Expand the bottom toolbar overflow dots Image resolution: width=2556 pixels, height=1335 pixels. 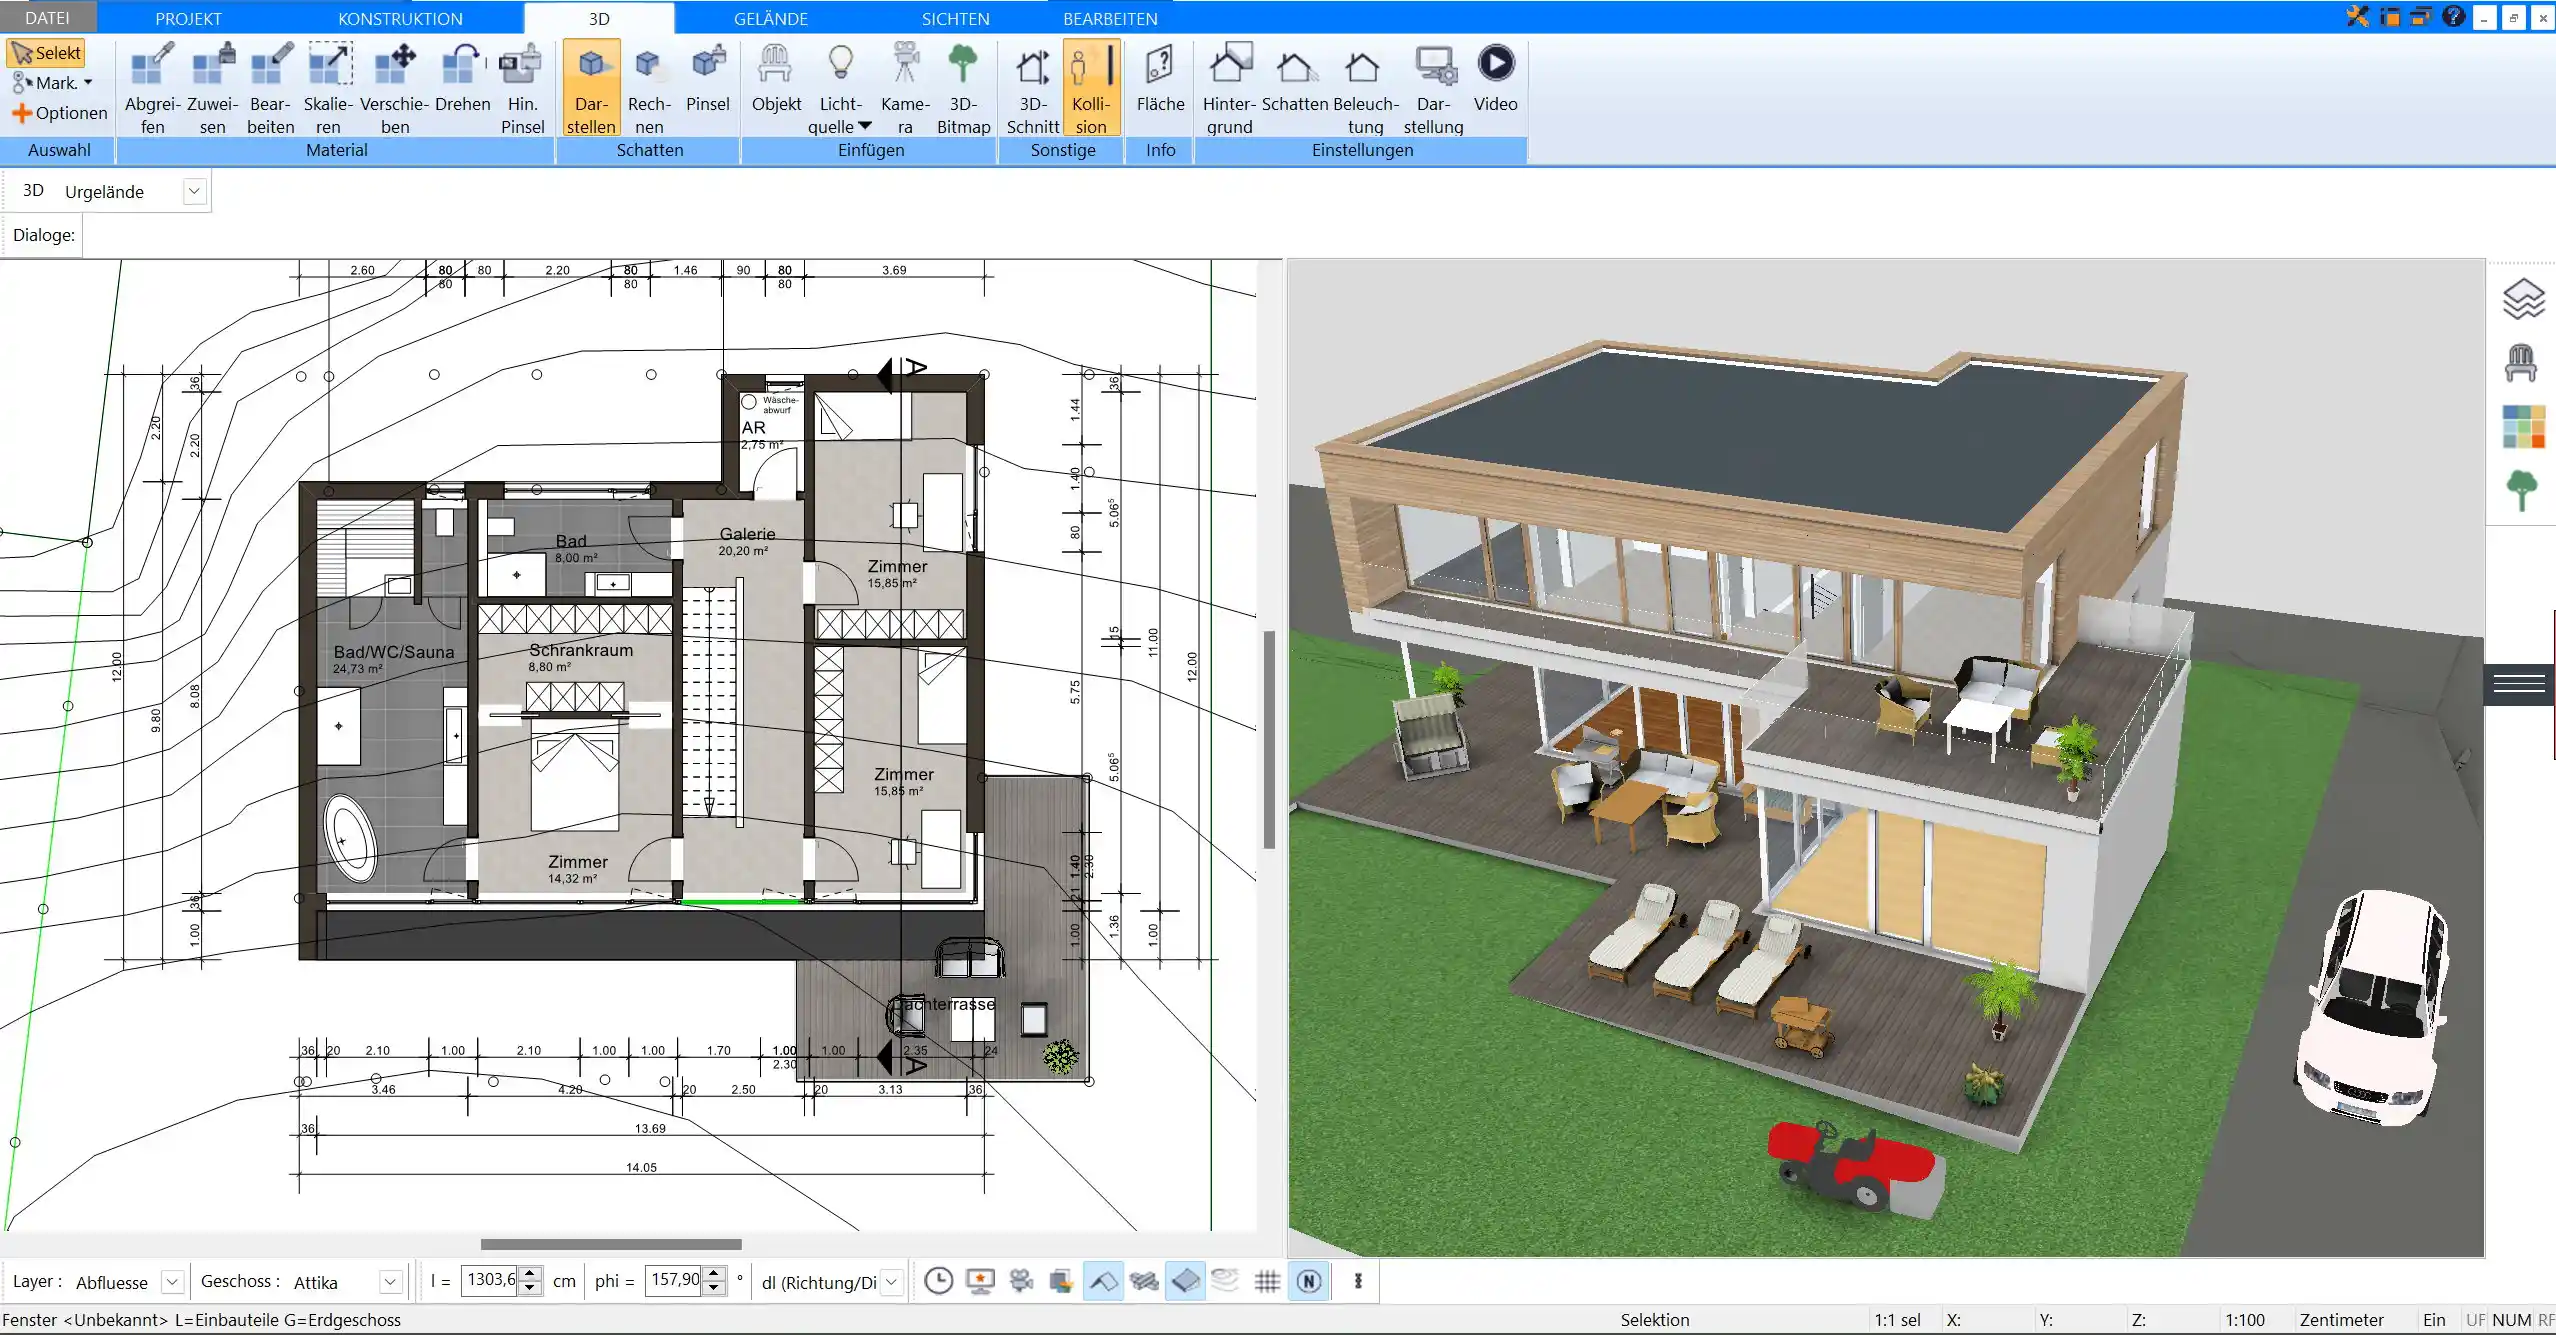(1358, 1281)
